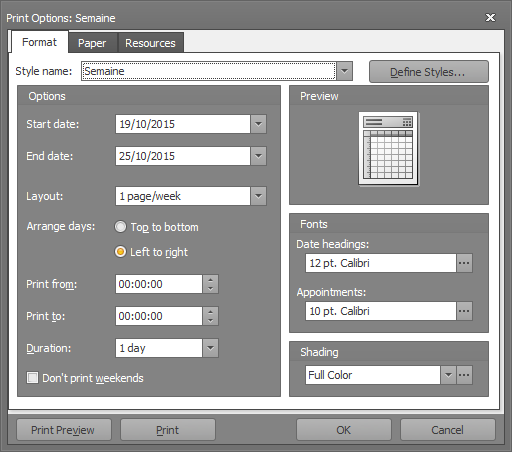This screenshot has height=452, width=512.
Task: Enable Don't print weekends checkbox
Action: (32, 378)
